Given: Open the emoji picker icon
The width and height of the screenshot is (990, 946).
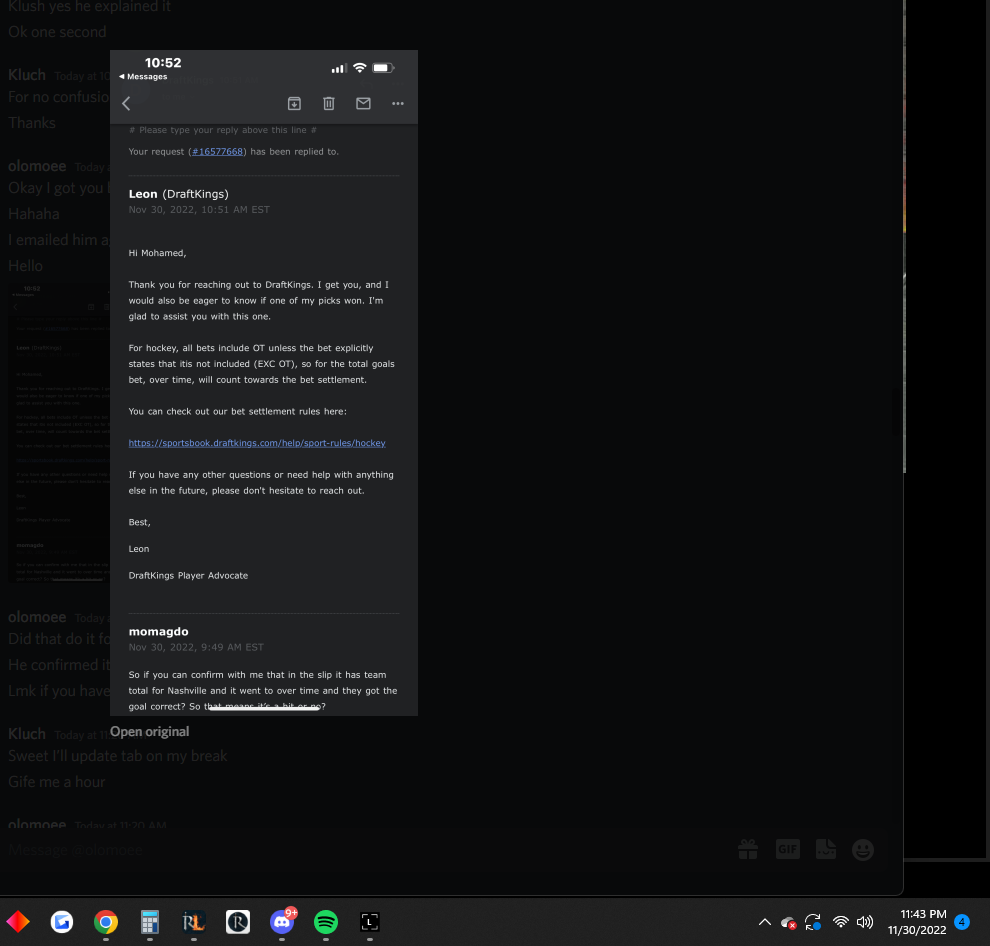Looking at the screenshot, I should pos(863,849).
